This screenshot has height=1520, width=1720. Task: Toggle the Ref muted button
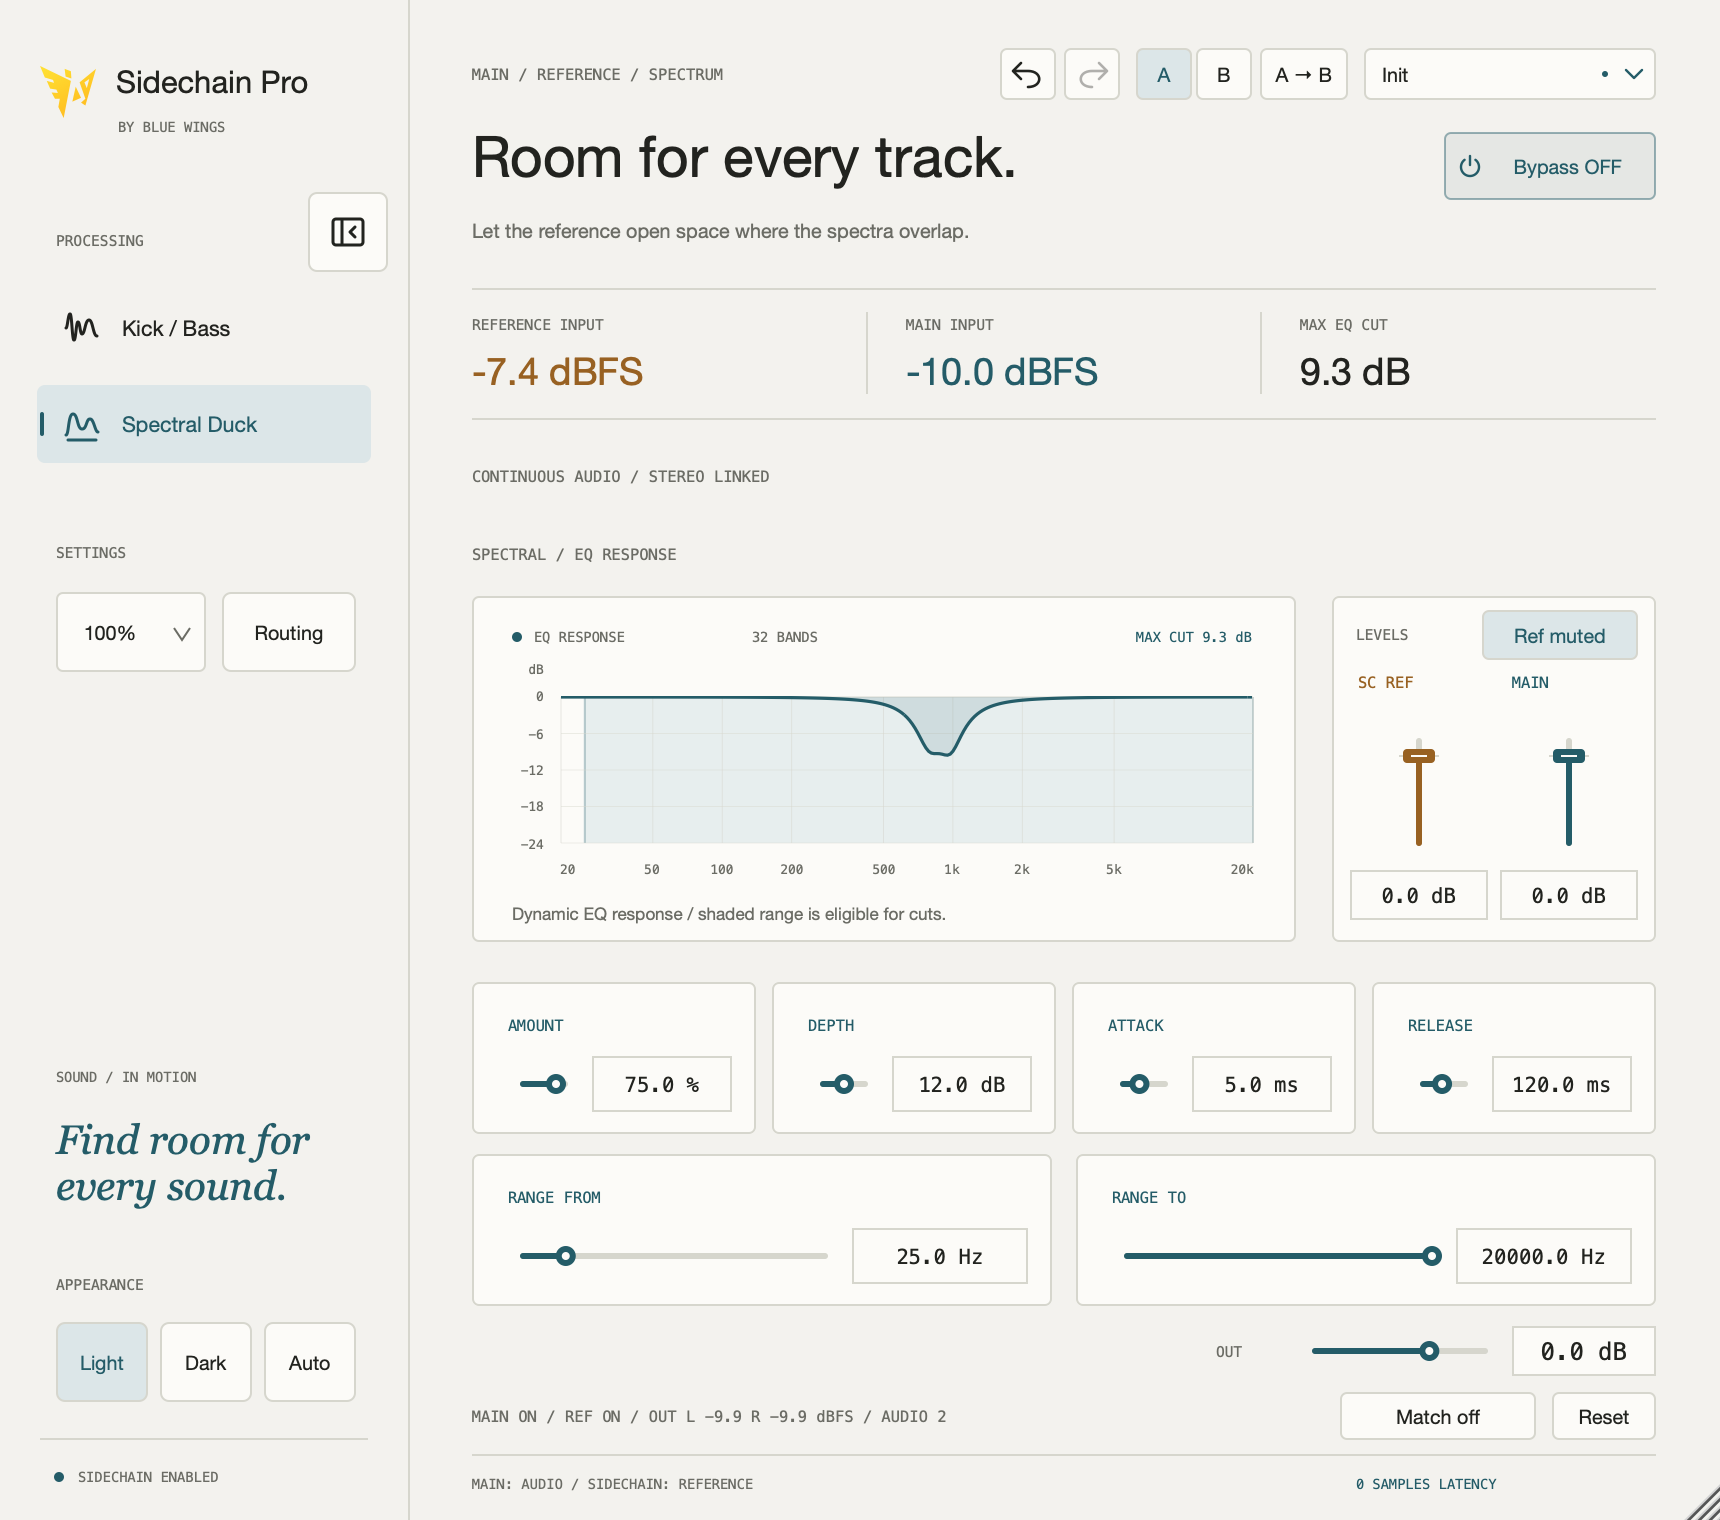tap(1560, 635)
